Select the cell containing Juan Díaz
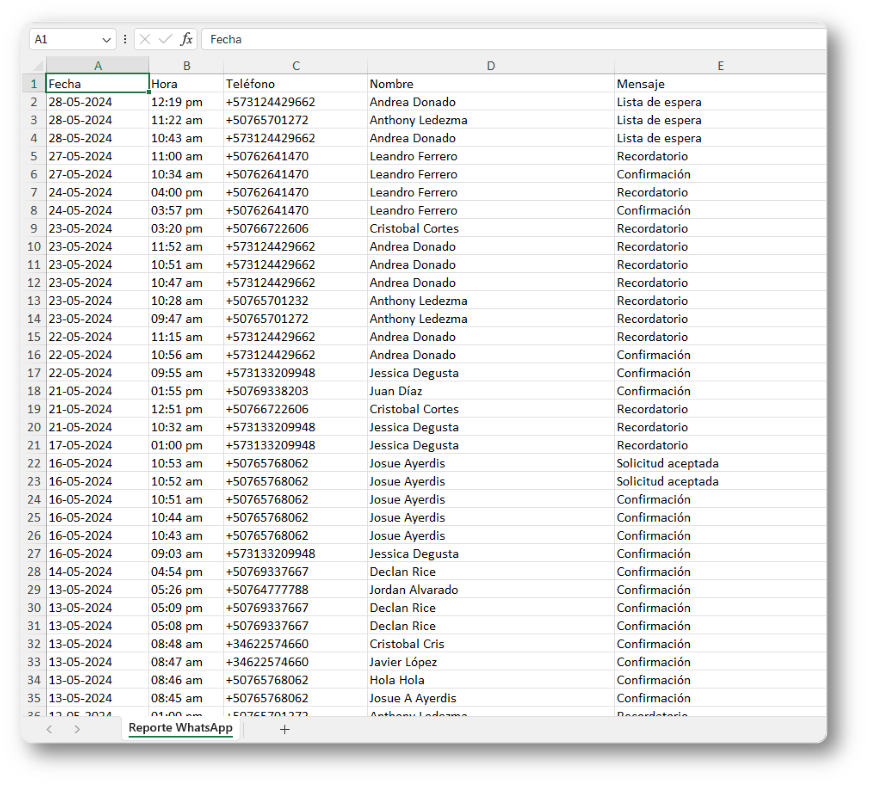The height and width of the screenshot is (785, 869). coord(490,391)
